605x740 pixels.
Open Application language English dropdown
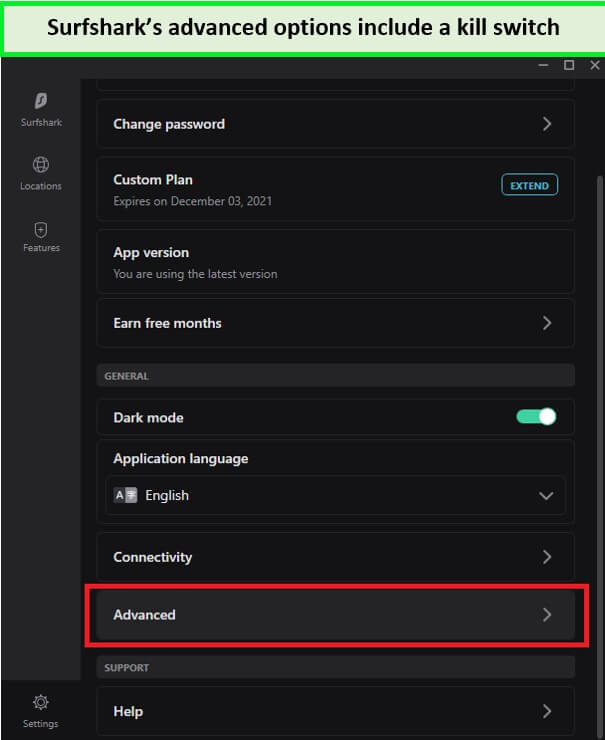[335, 495]
